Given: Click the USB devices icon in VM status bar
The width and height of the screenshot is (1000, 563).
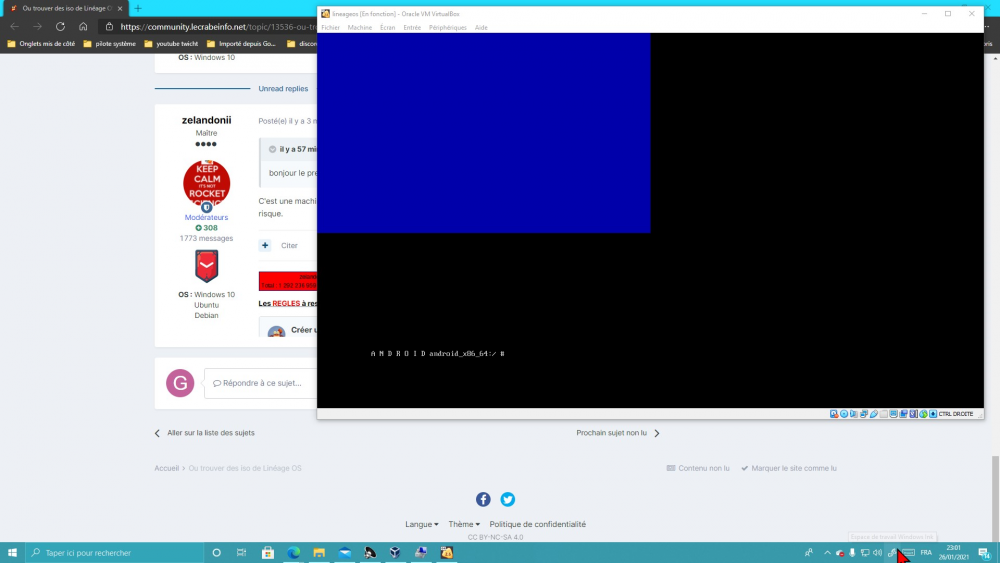Looking at the screenshot, I should click(x=874, y=413).
